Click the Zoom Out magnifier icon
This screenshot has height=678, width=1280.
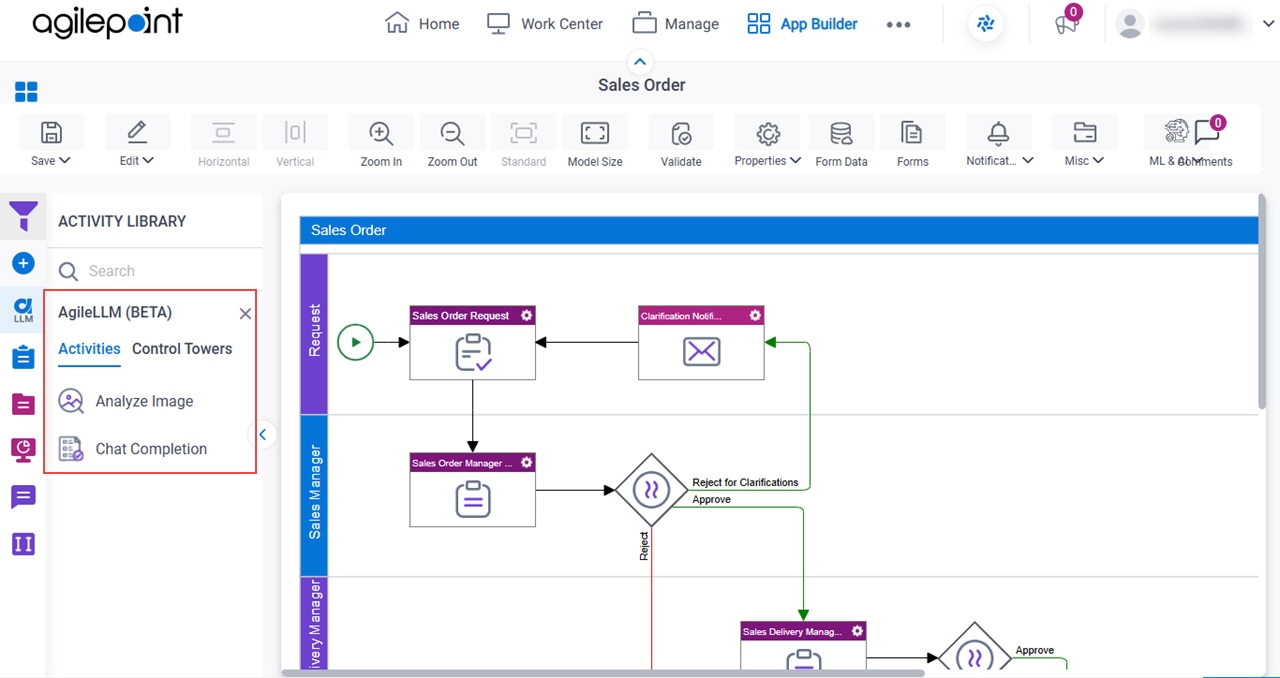[452, 133]
